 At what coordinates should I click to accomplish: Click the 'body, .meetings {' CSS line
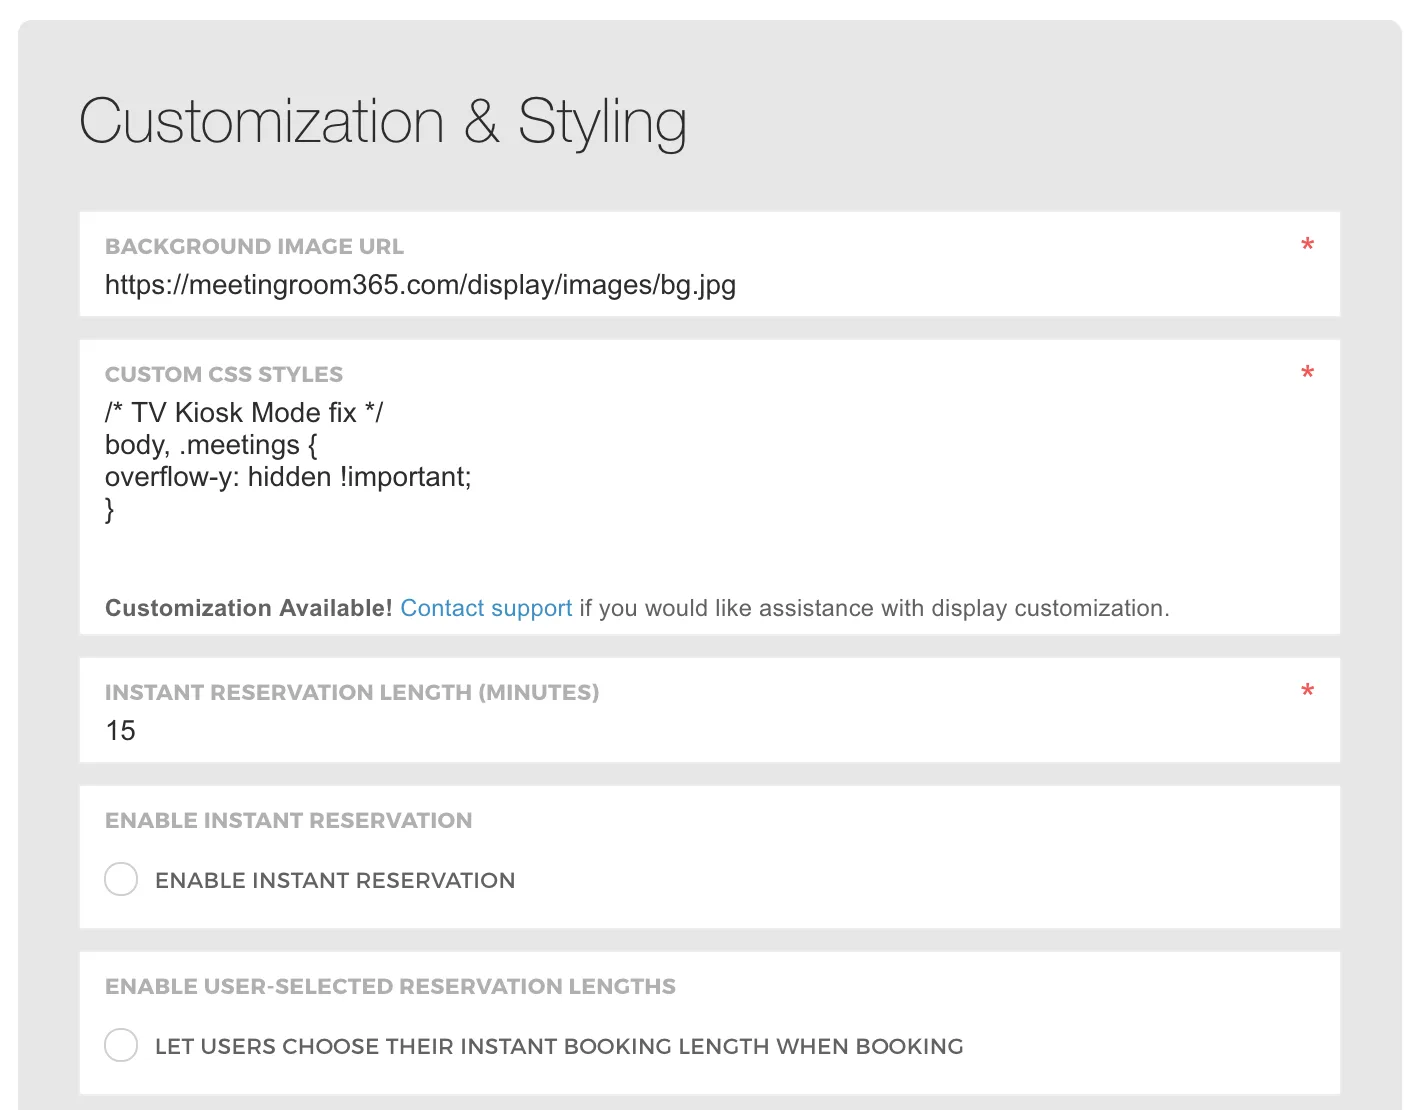211,445
